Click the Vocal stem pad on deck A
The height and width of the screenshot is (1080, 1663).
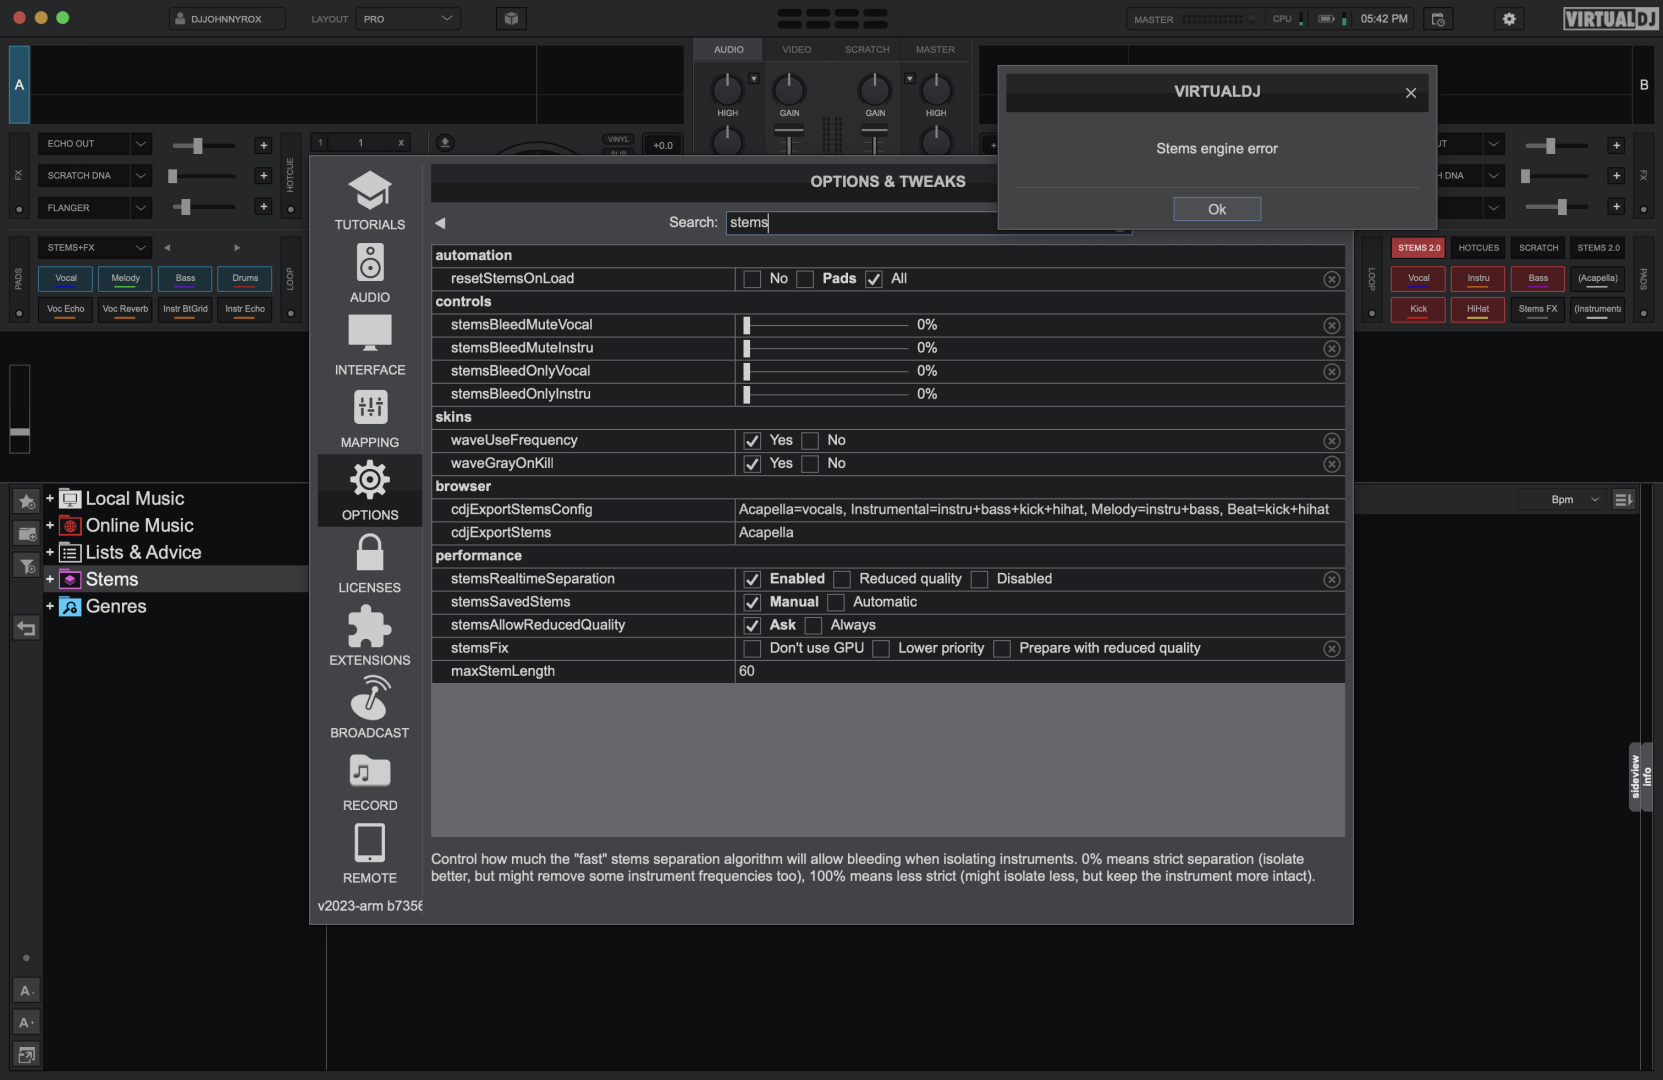(66, 279)
